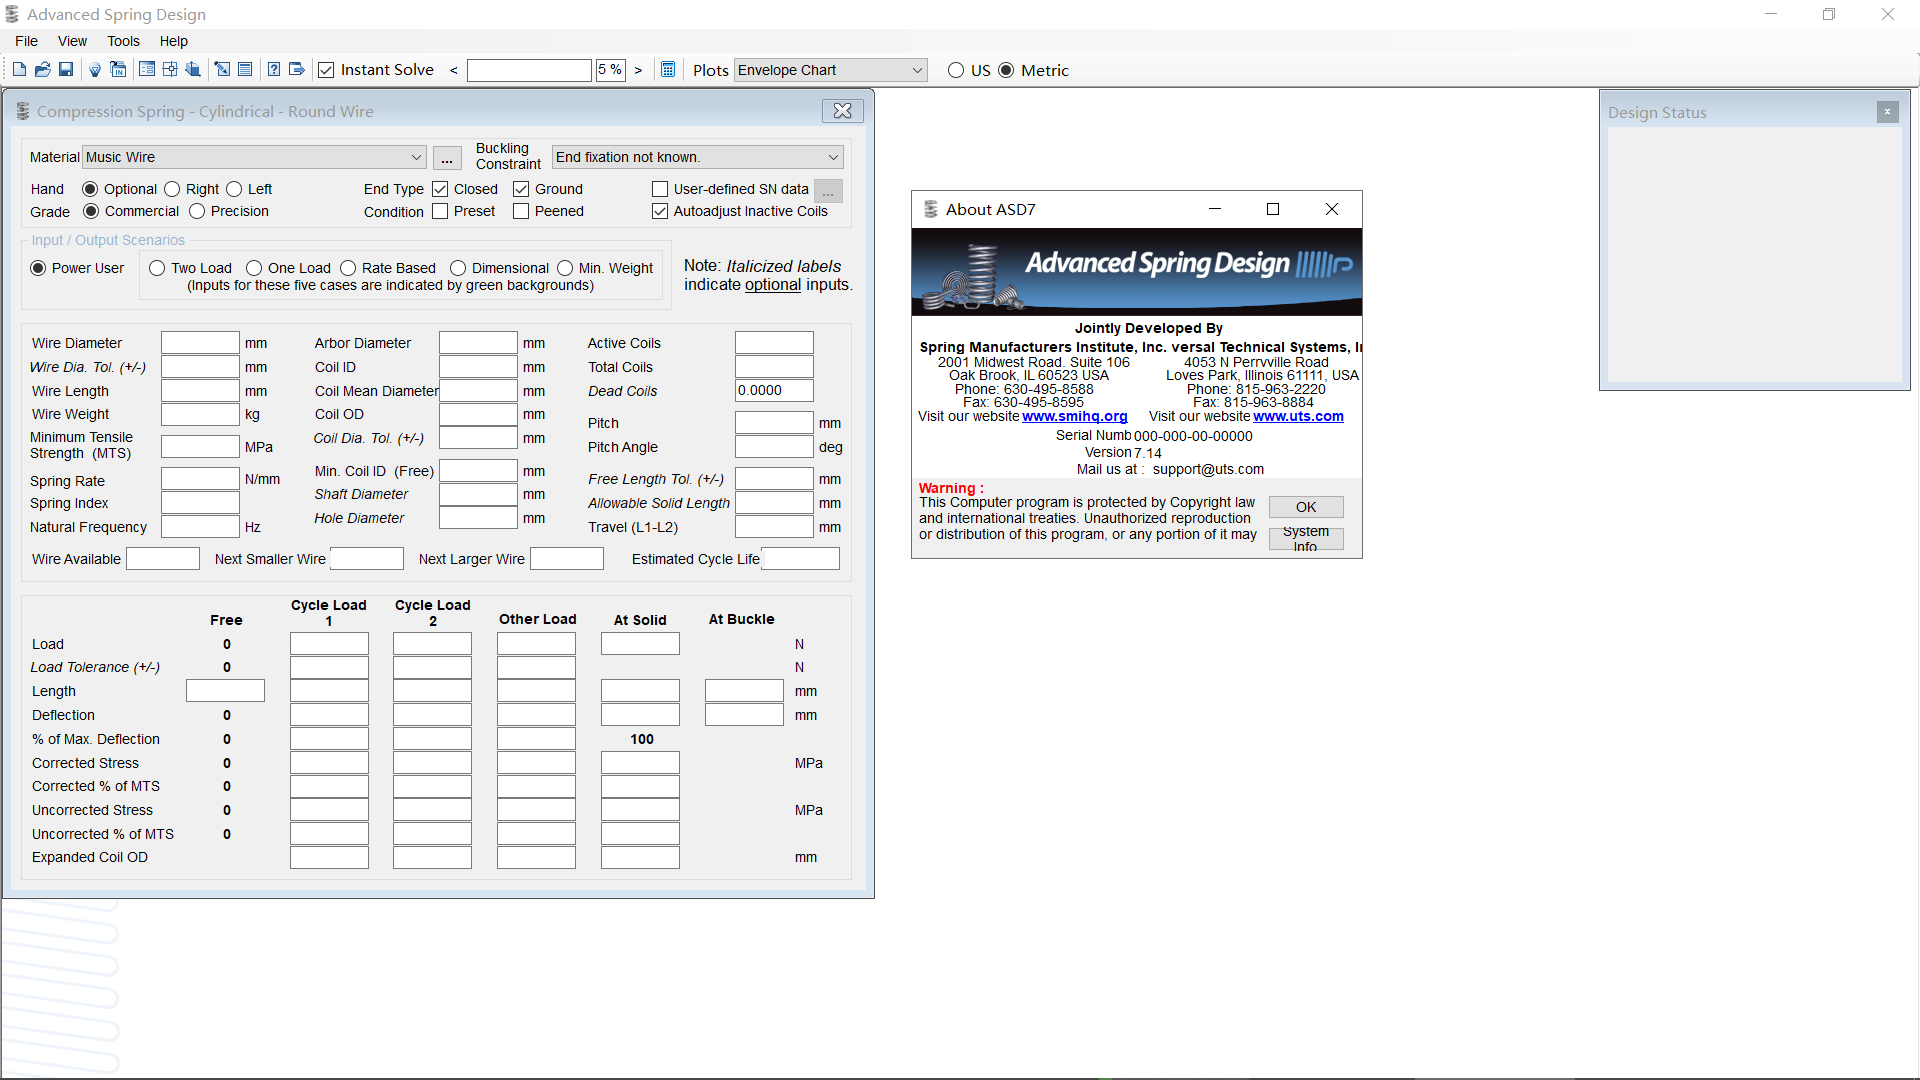This screenshot has height=1080, width=1920.
Task: Click the New file toolbar icon
Action: pos(19,70)
